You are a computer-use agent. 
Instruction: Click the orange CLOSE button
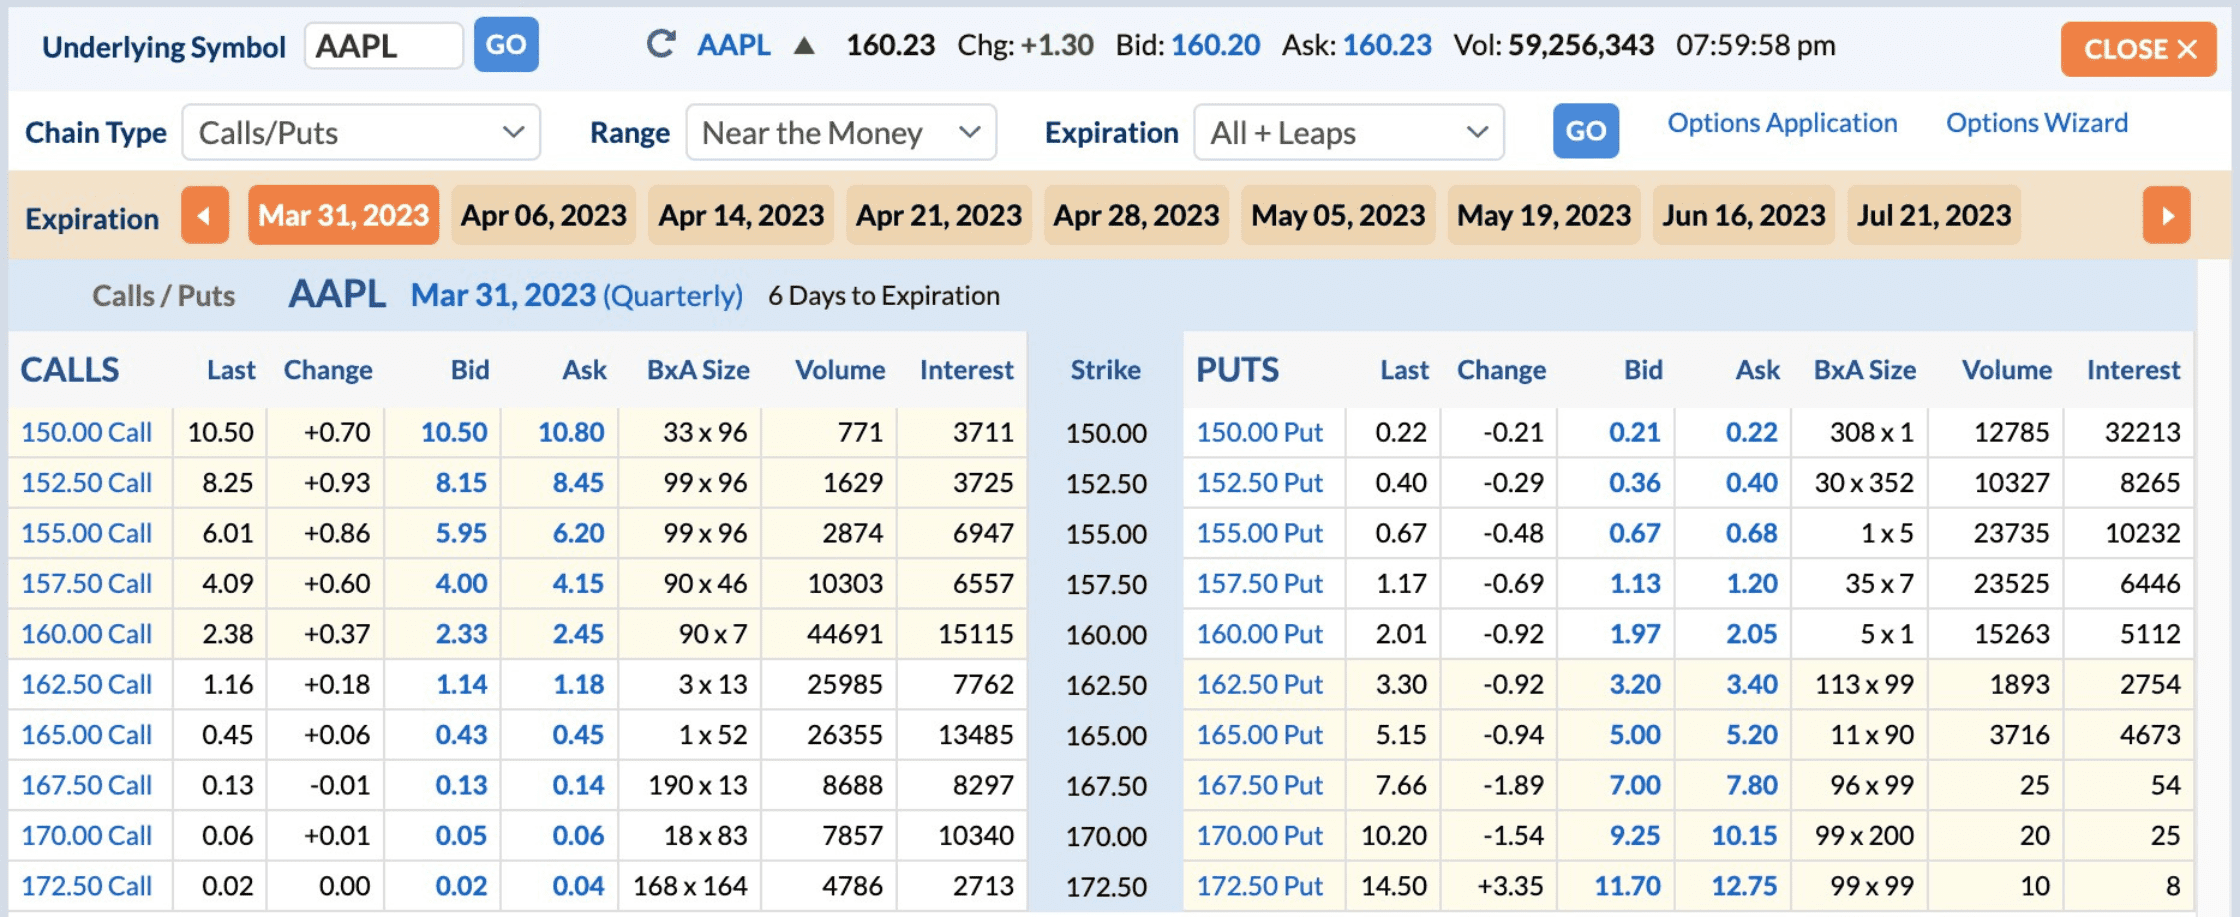2139,49
